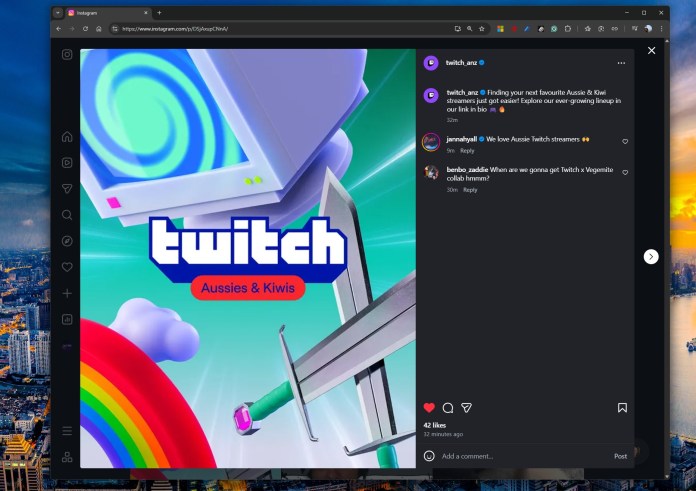This screenshot has width=696, height=491.
Task: View site information icon in address bar
Action: click(115, 29)
